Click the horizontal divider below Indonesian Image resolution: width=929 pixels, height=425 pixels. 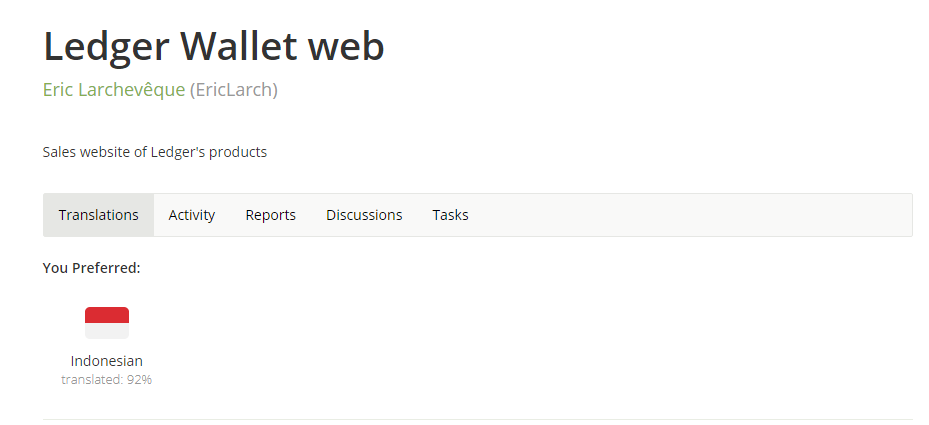click(x=478, y=419)
